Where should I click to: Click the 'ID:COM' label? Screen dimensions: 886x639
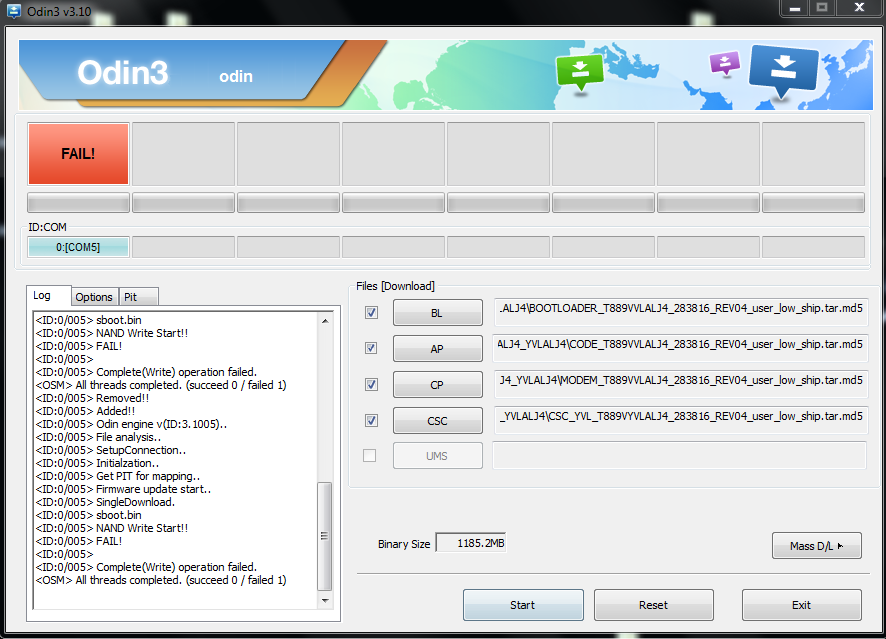[x=47, y=227]
